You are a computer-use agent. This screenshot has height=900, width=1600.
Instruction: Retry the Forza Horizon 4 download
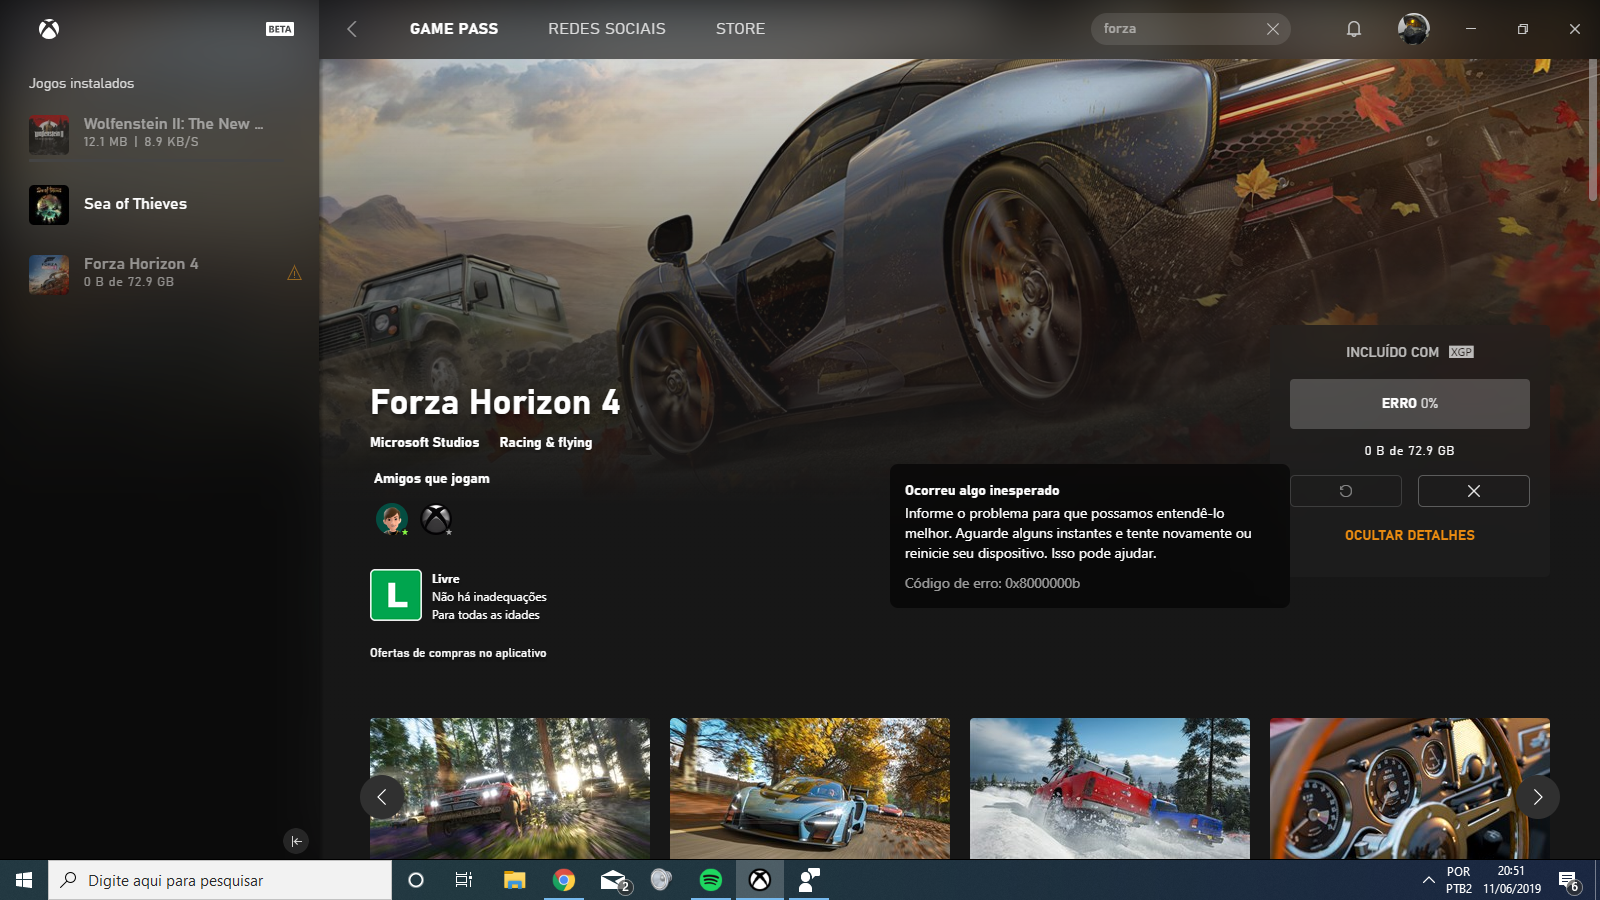pos(1346,491)
